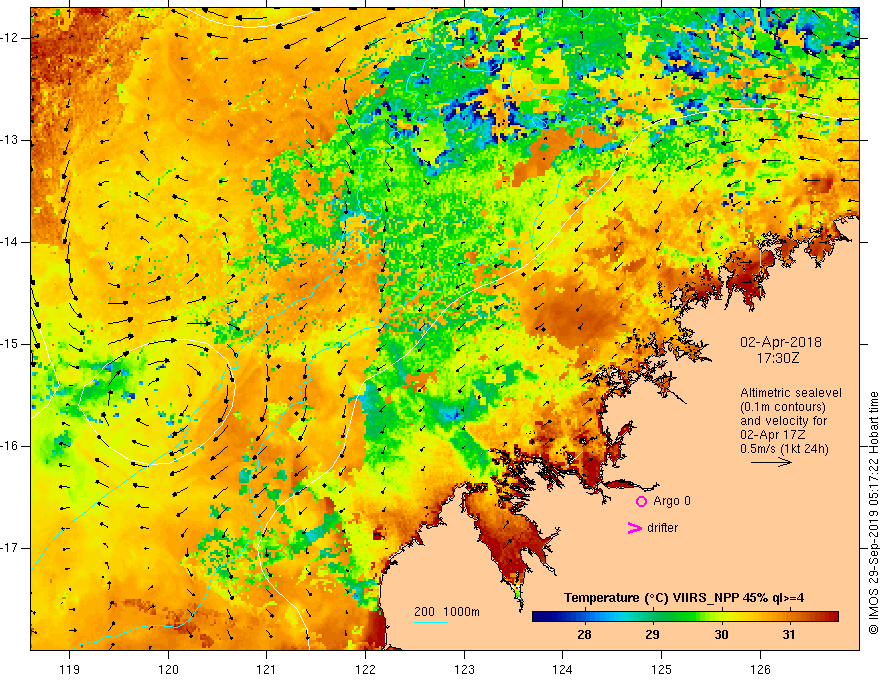Click longitude axis label 125

[662, 669]
